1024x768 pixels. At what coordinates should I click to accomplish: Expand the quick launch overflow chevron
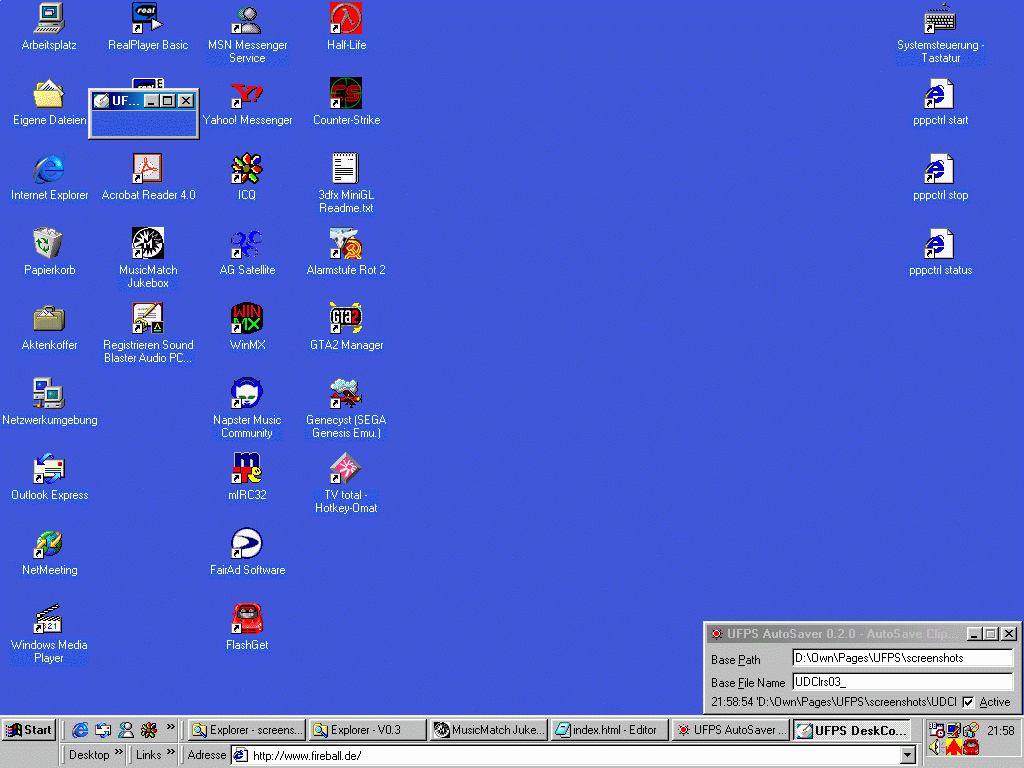click(170, 727)
